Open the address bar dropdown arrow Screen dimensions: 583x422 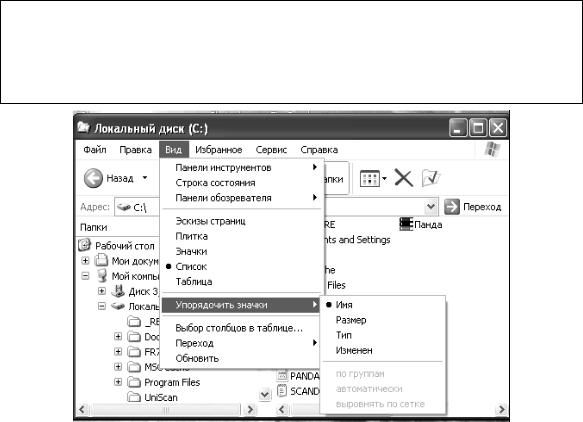(x=431, y=206)
